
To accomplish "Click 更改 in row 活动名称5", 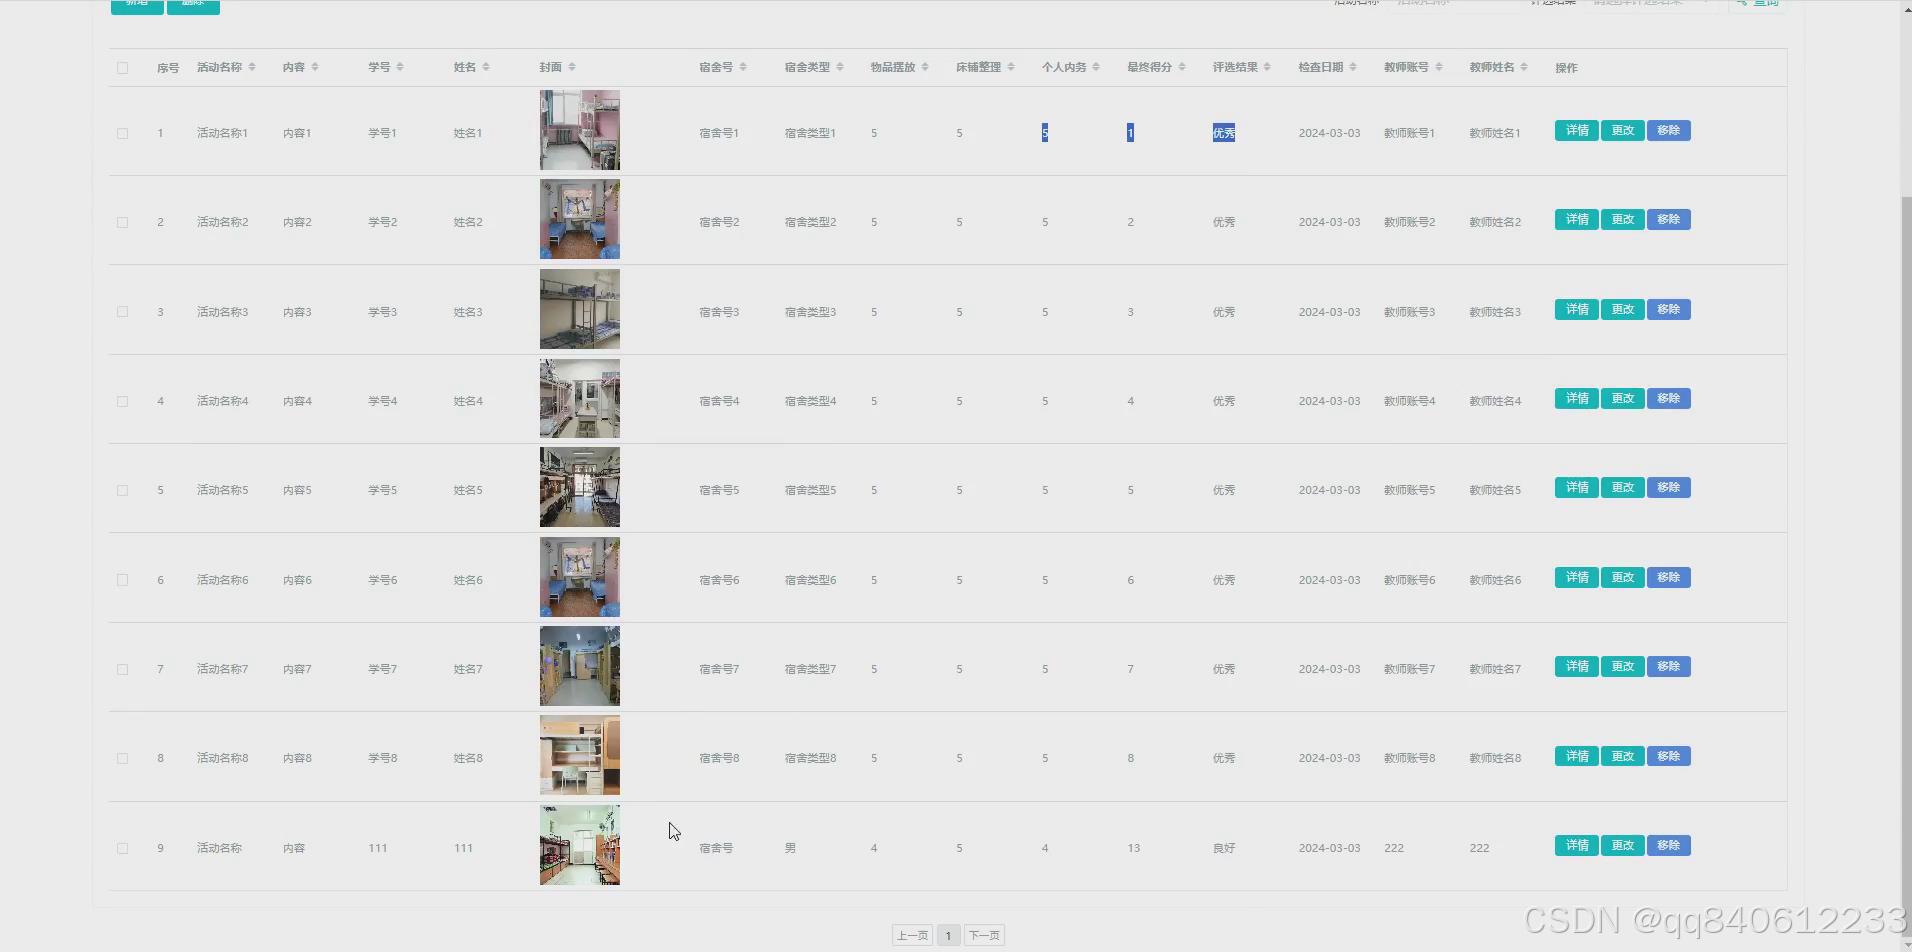I will pos(1622,488).
